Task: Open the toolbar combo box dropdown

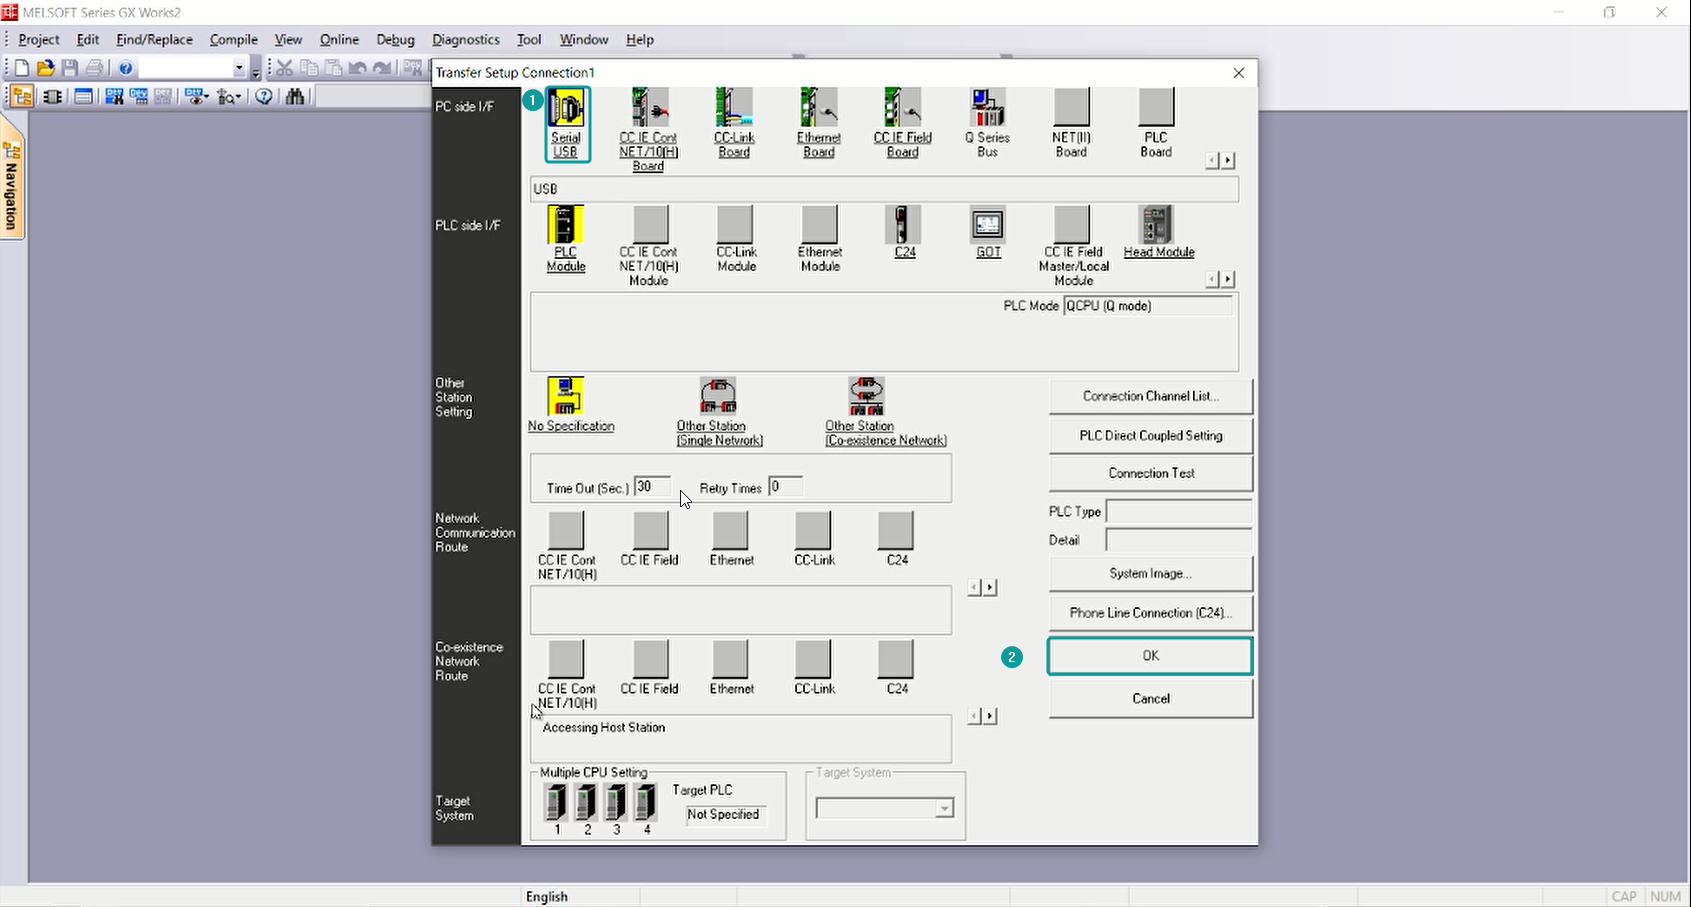Action: pos(239,68)
